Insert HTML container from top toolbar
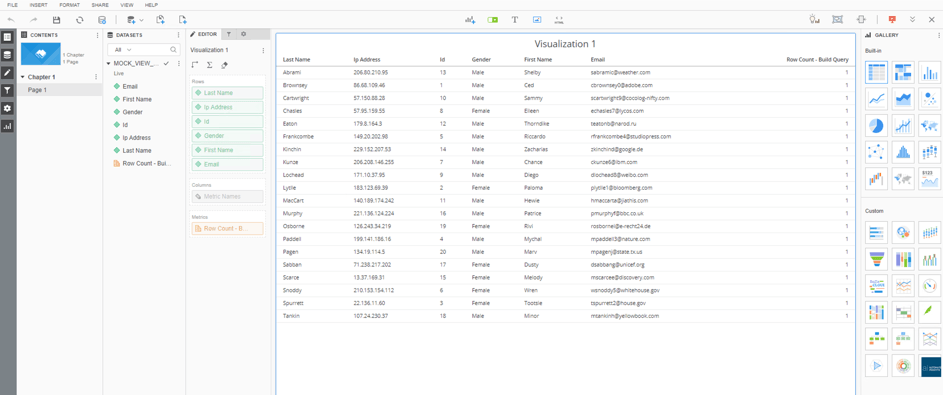Viewport: 943px width, 395px height. click(559, 20)
